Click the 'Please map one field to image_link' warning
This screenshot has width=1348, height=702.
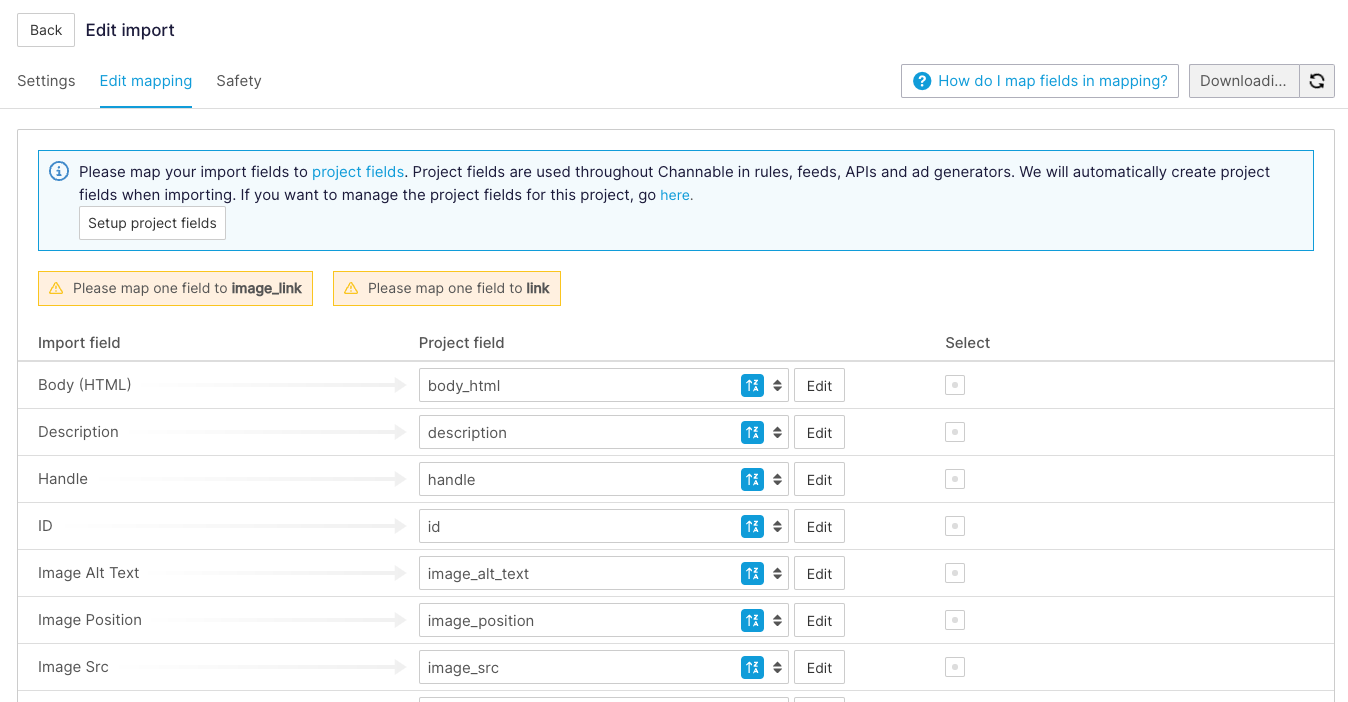point(175,288)
